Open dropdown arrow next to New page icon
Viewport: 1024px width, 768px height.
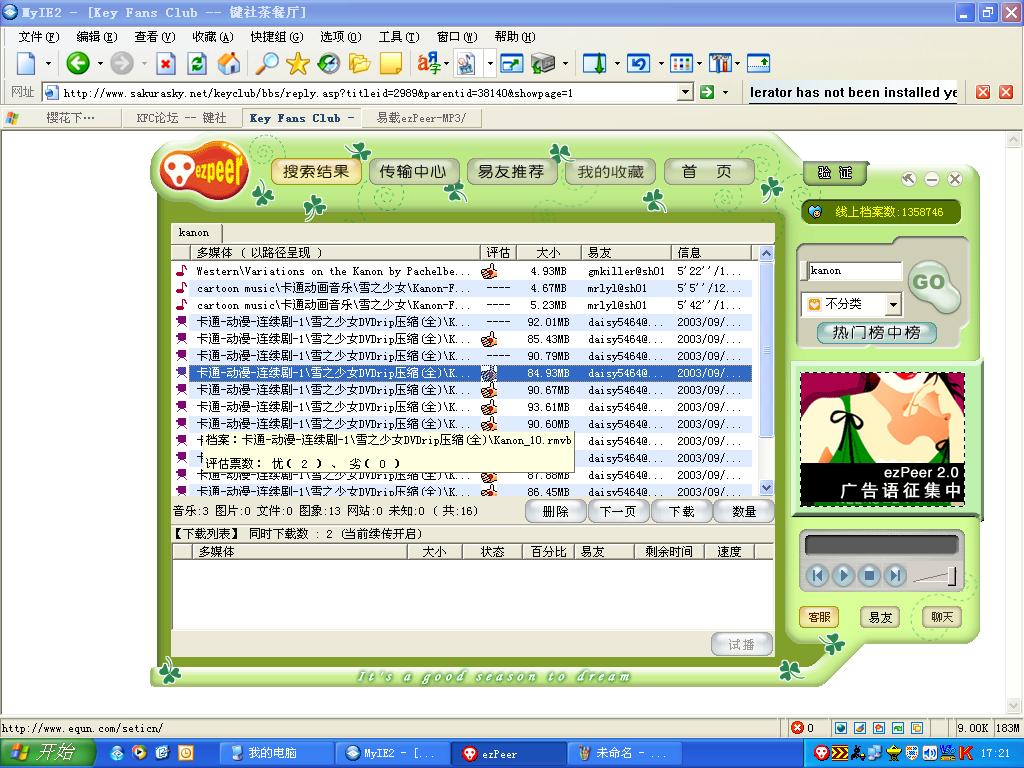click(48, 64)
